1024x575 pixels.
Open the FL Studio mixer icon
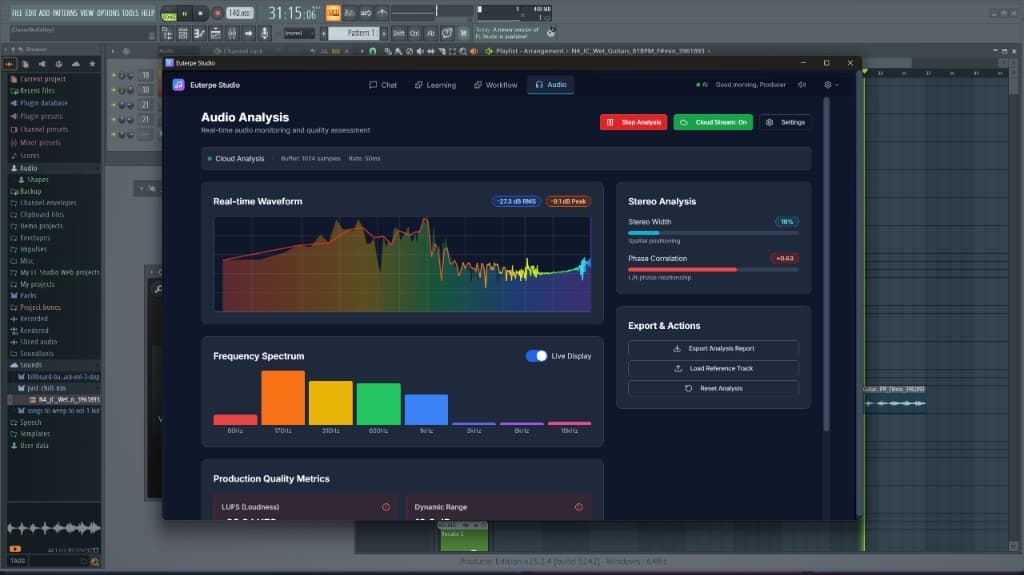(232, 33)
